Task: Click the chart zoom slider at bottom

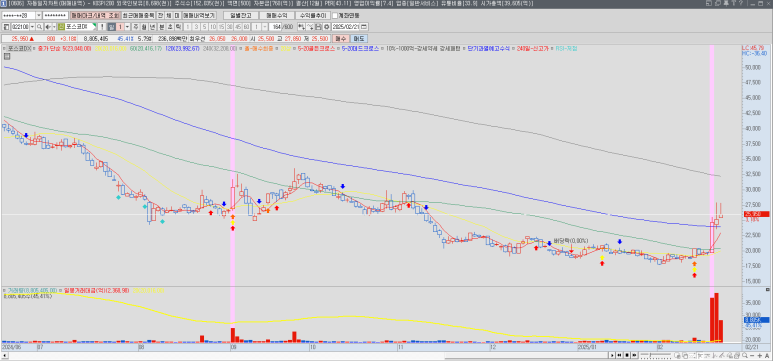Action: click(x=656, y=355)
